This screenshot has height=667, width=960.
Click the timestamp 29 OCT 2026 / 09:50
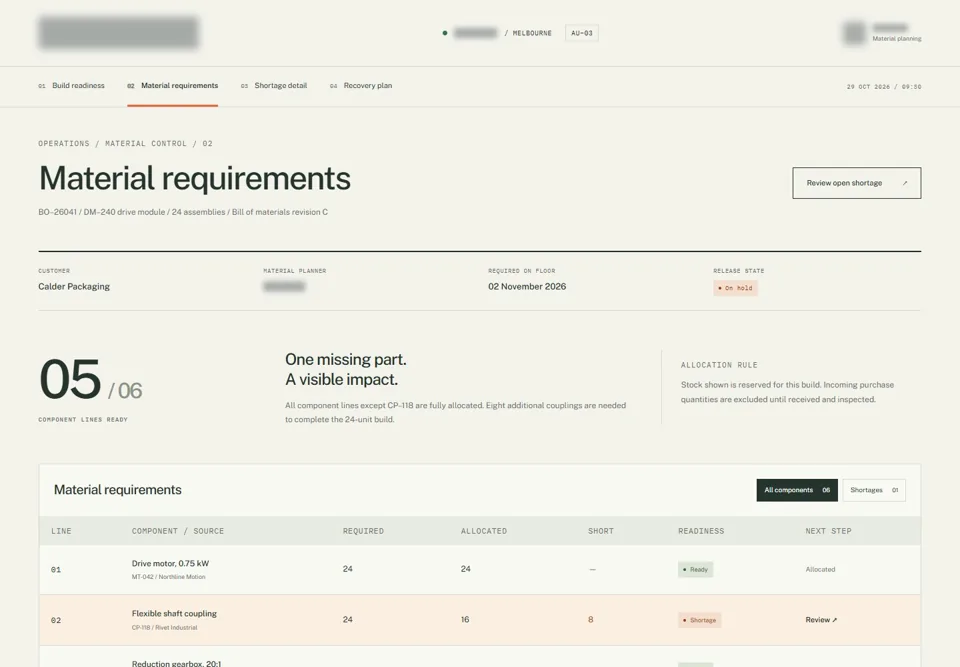(884, 87)
